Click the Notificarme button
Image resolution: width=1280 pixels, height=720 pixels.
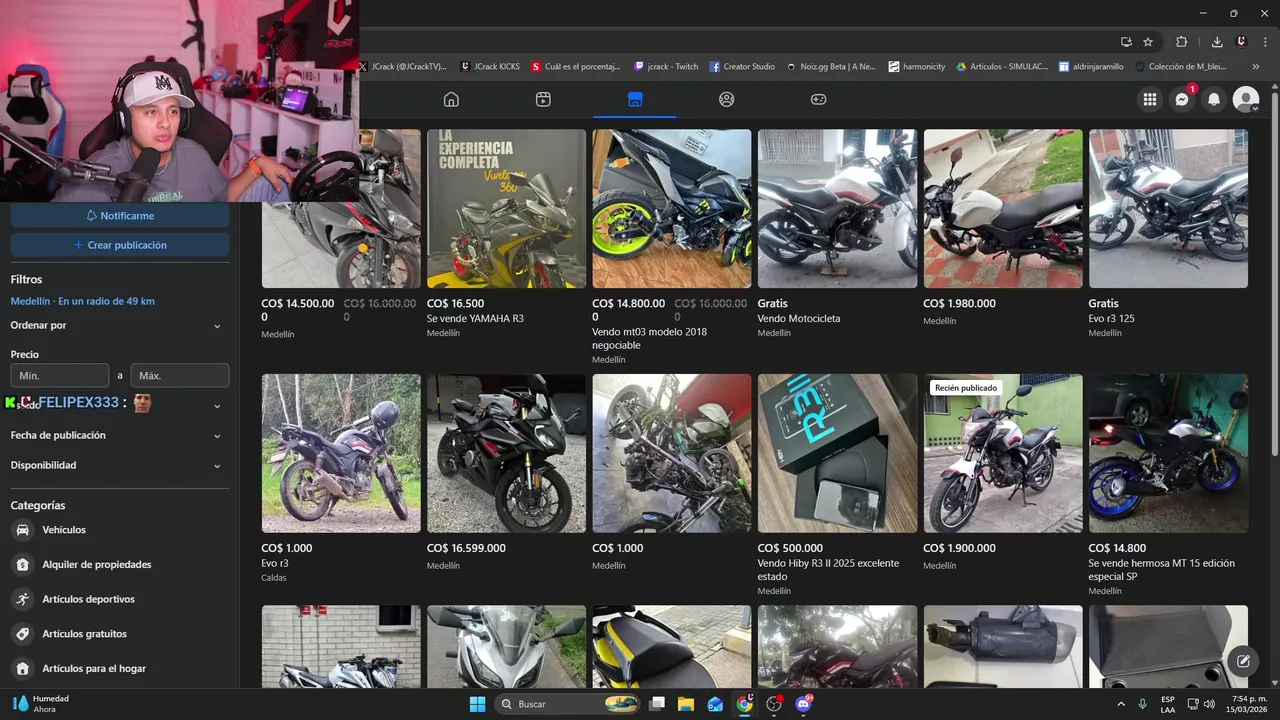(119, 216)
